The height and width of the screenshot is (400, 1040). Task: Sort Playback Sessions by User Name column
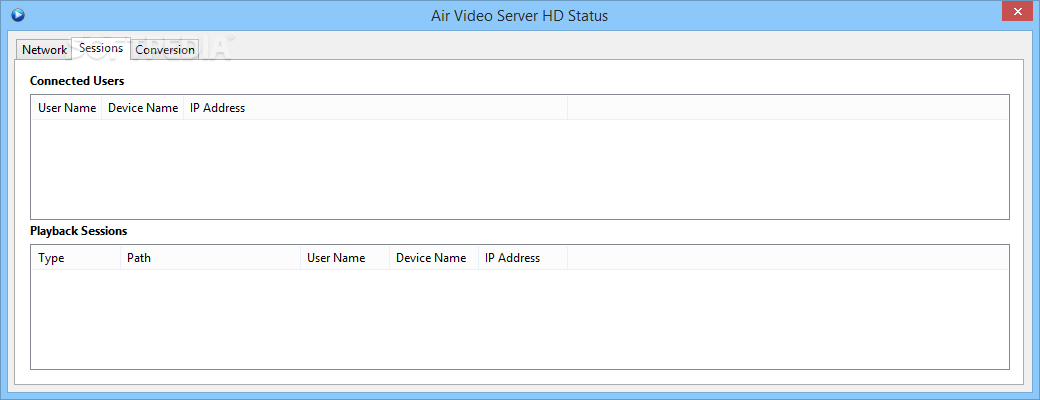click(x=345, y=258)
